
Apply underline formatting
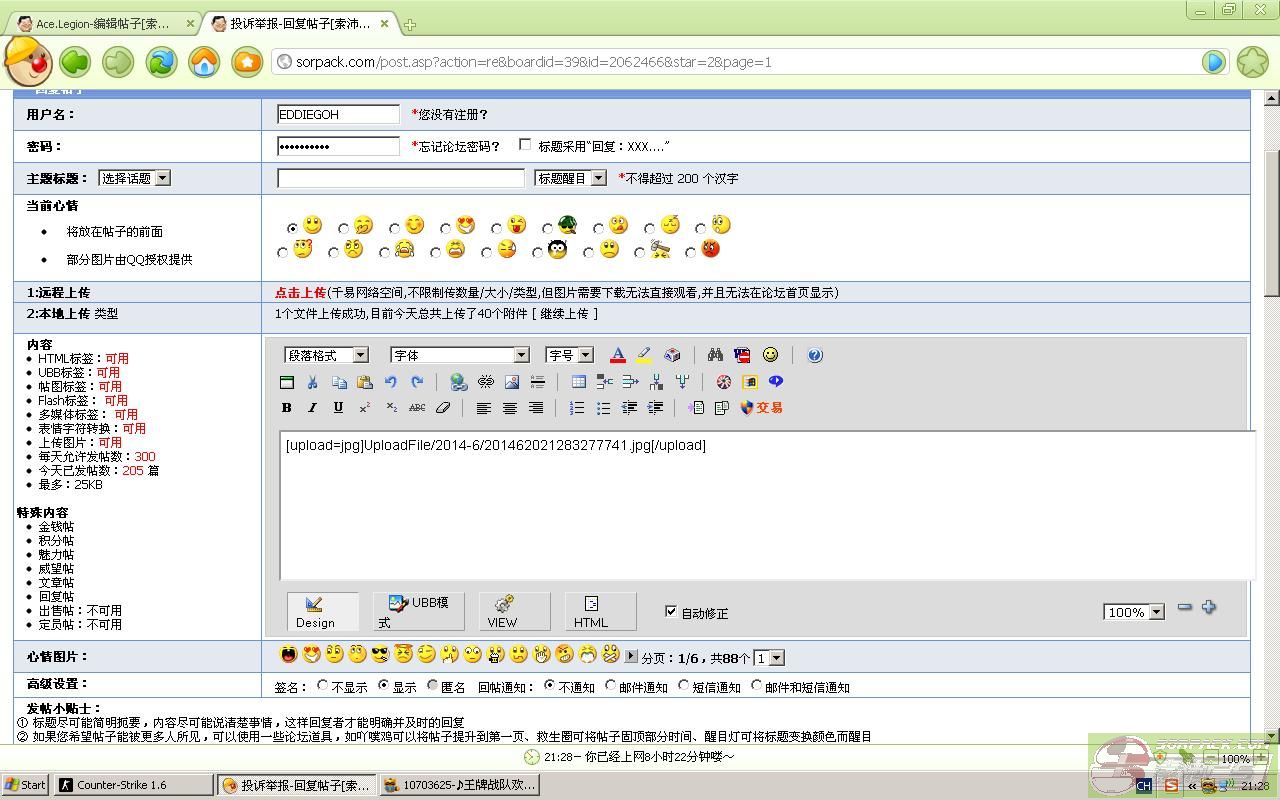click(x=338, y=408)
